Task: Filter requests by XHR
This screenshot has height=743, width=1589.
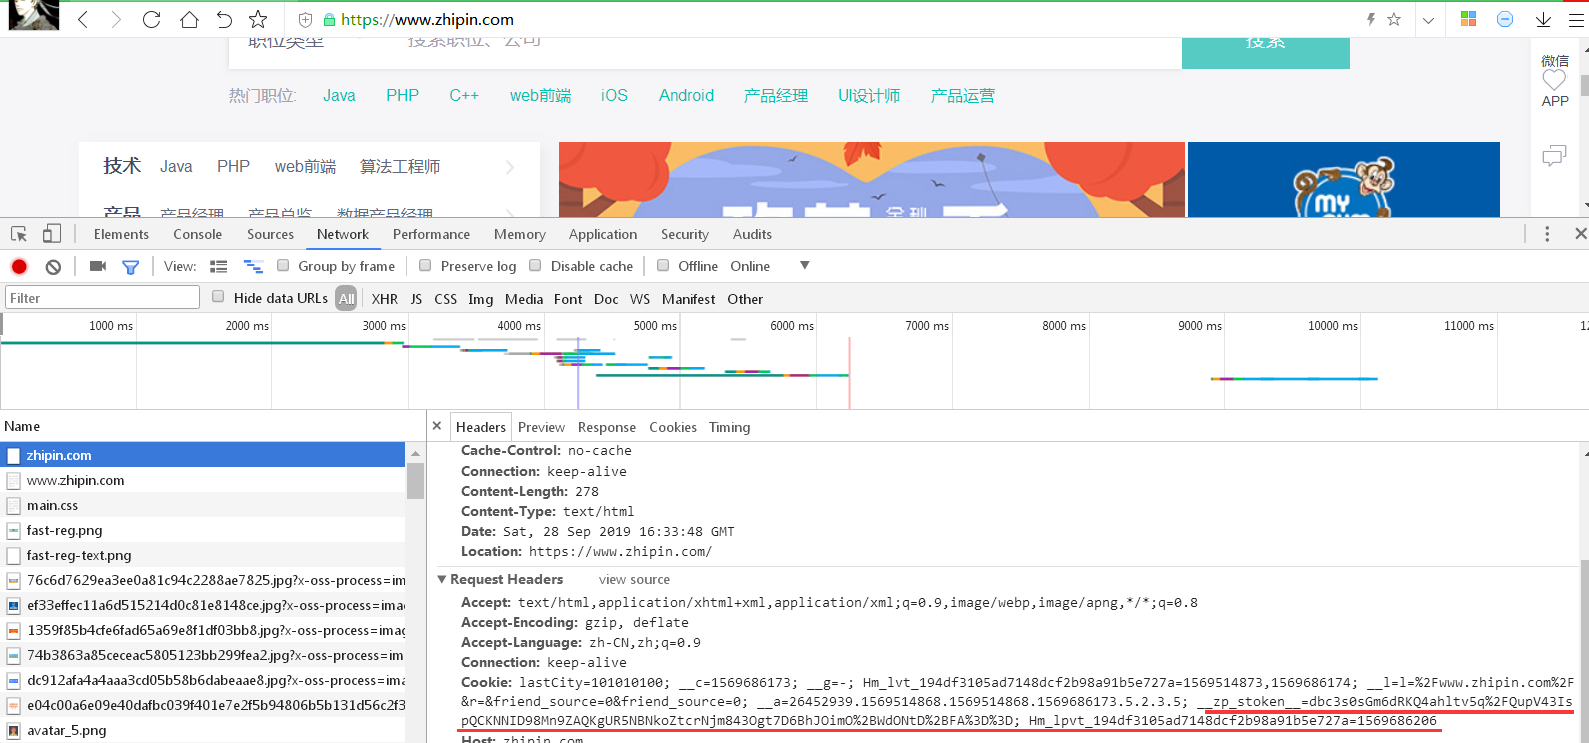Action: click(x=385, y=299)
